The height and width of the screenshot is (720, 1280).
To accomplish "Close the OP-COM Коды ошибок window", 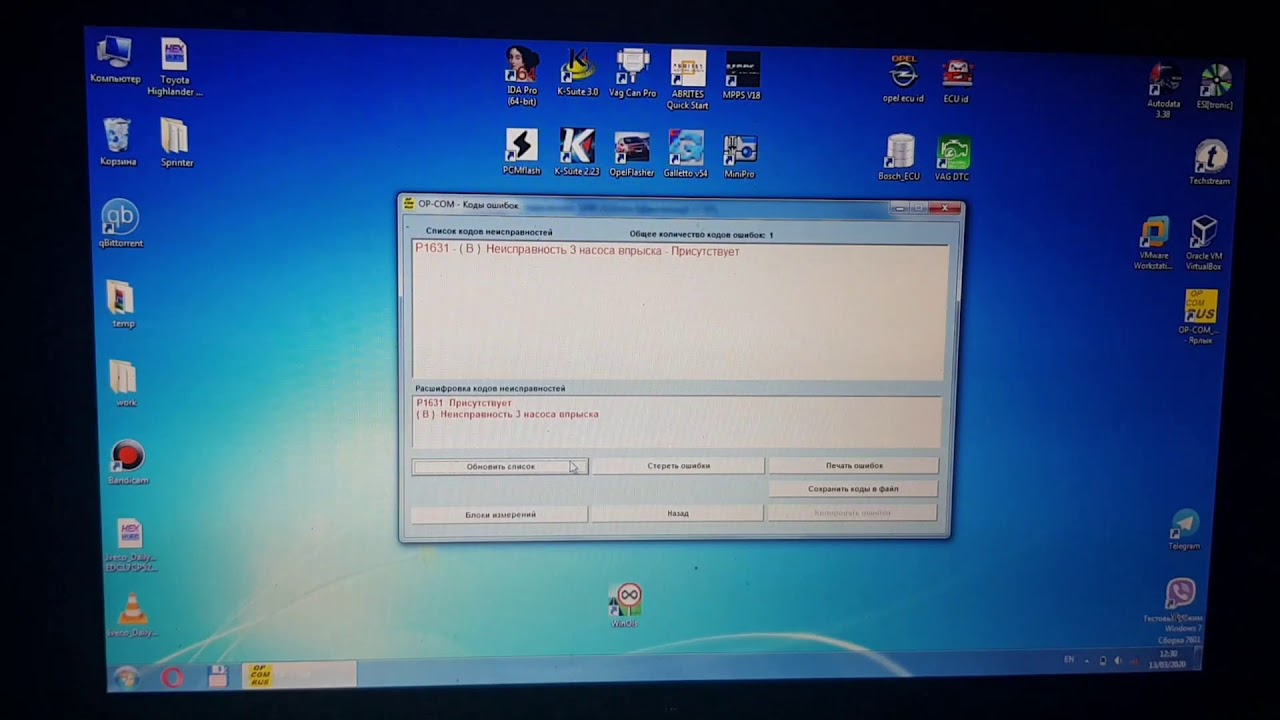I will pos(945,208).
